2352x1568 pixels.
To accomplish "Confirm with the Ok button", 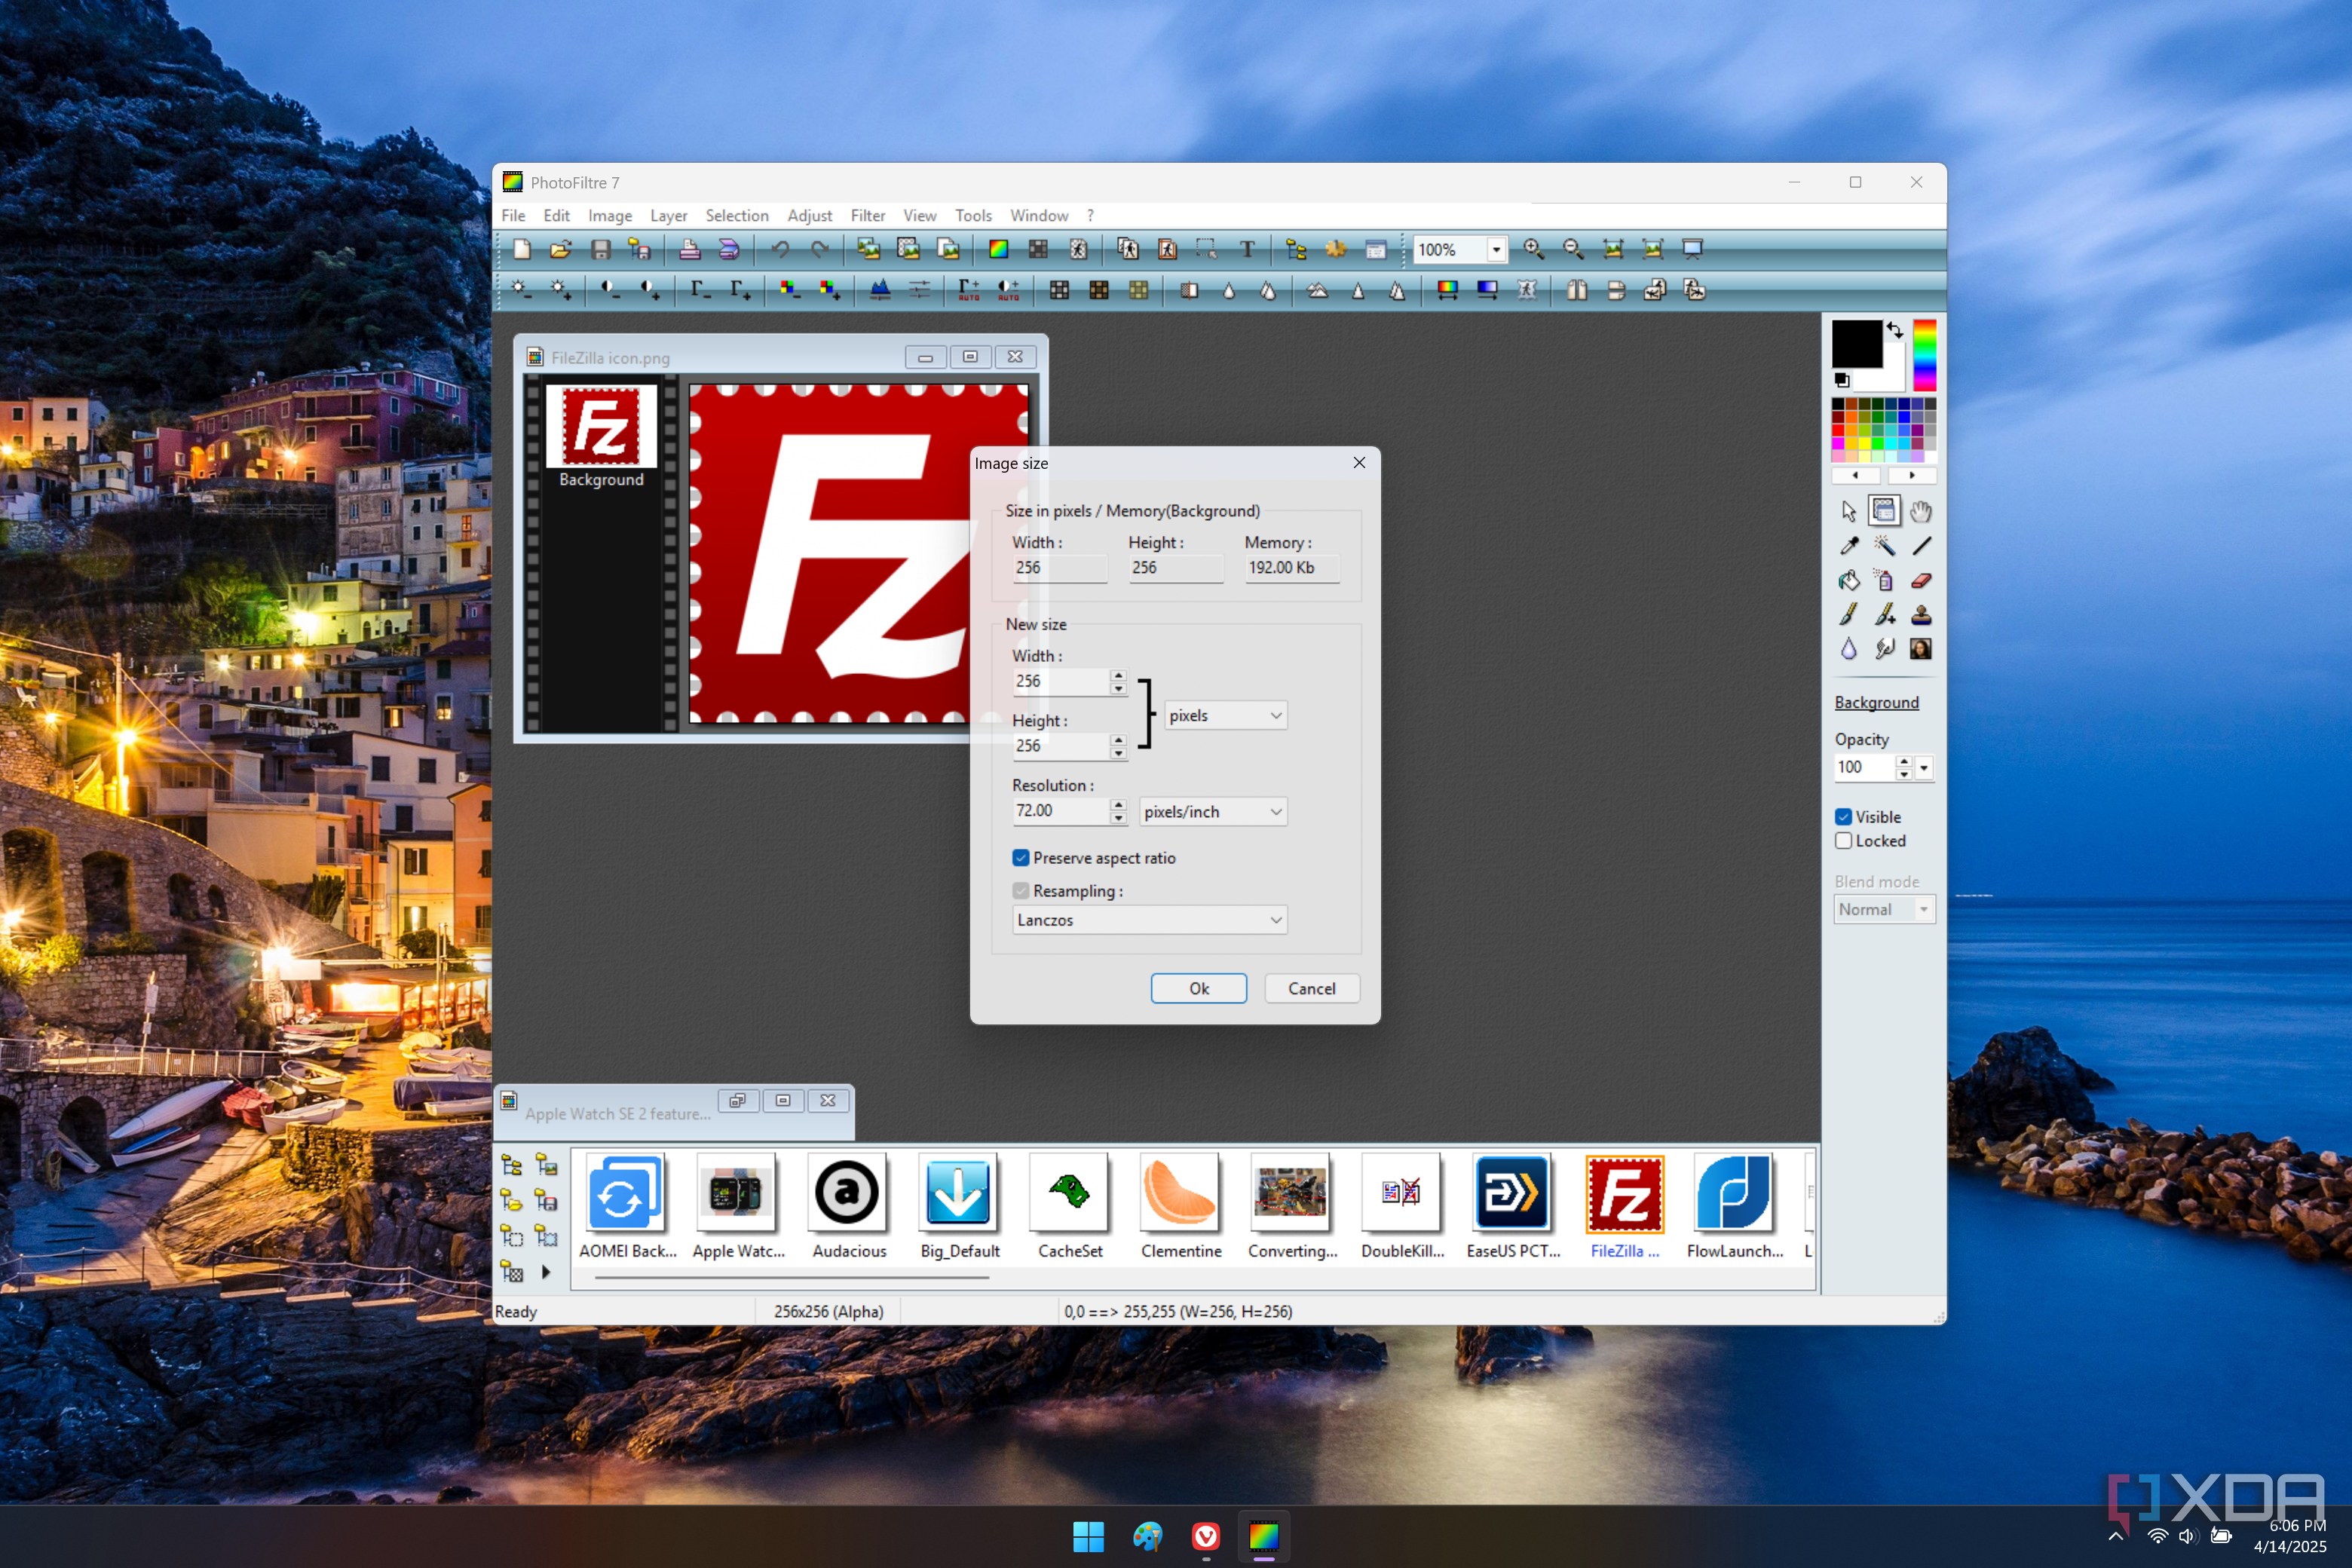I will coord(1198,988).
